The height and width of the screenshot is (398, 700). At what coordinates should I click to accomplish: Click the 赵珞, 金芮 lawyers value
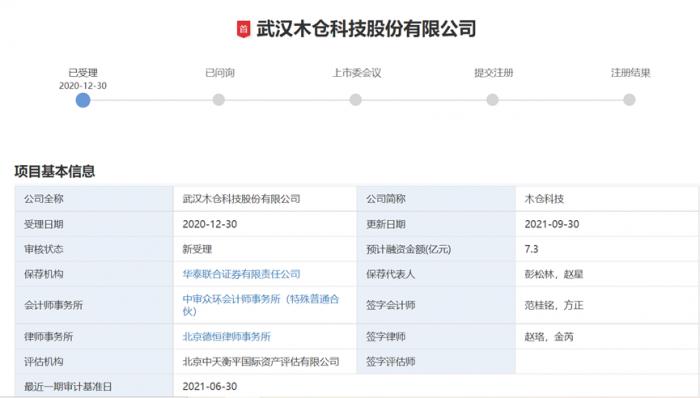549,336
